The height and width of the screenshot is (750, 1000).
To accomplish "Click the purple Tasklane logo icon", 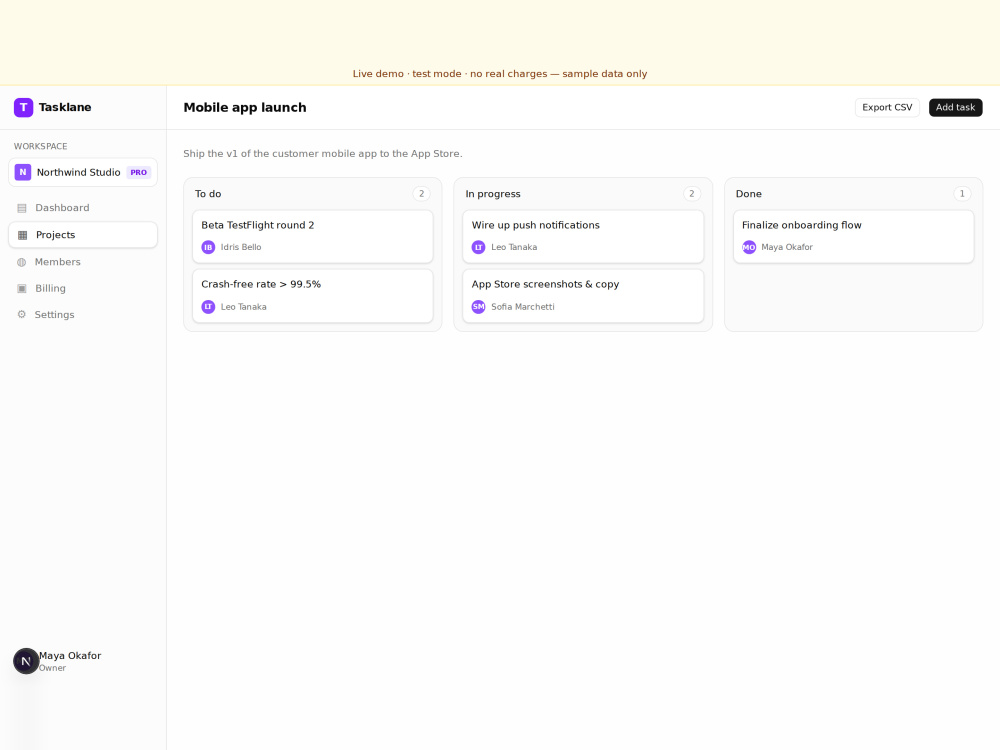I will (24, 107).
